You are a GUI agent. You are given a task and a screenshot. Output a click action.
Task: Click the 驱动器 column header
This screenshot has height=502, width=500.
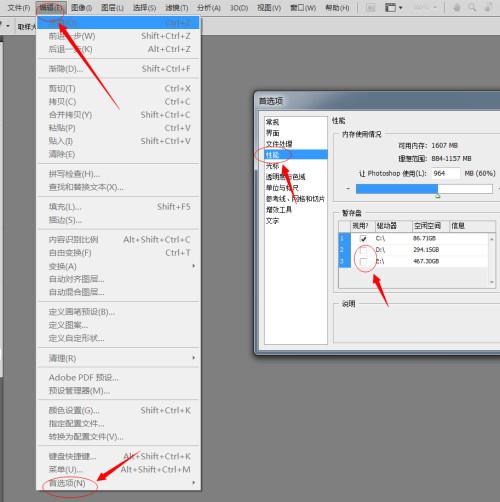(394, 226)
